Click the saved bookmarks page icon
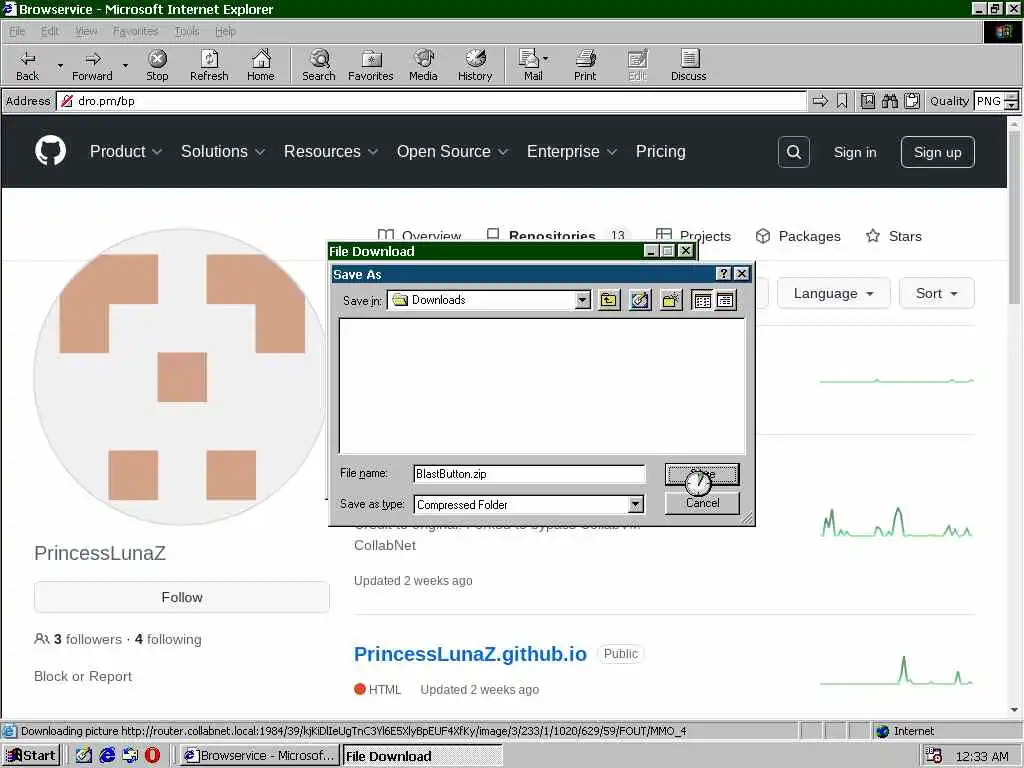The image size is (1024, 768). (x=868, y=101)
